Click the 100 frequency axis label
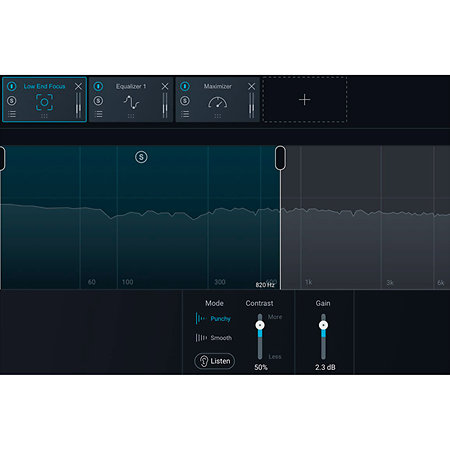The width and height of the screenshot is (450, 450). point(128,282)
